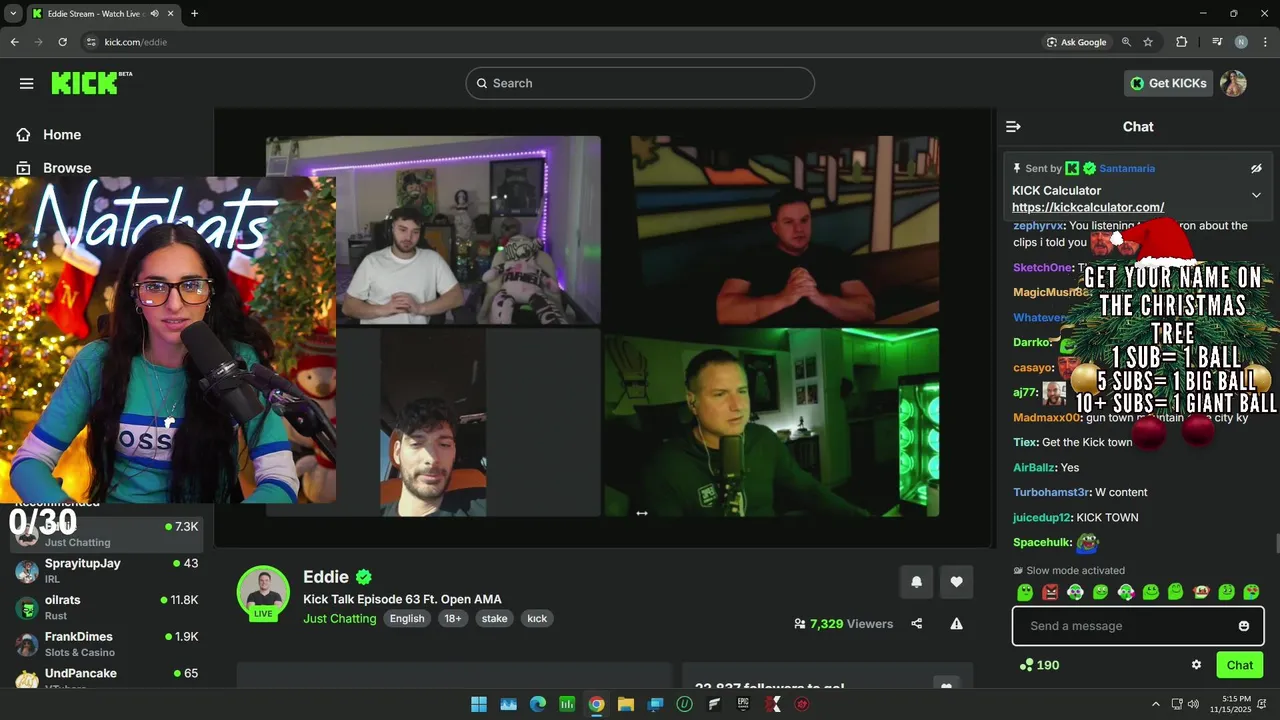1280x720 pixels.
Task: Click username juicedup12 in chat
Action: 1042,517
